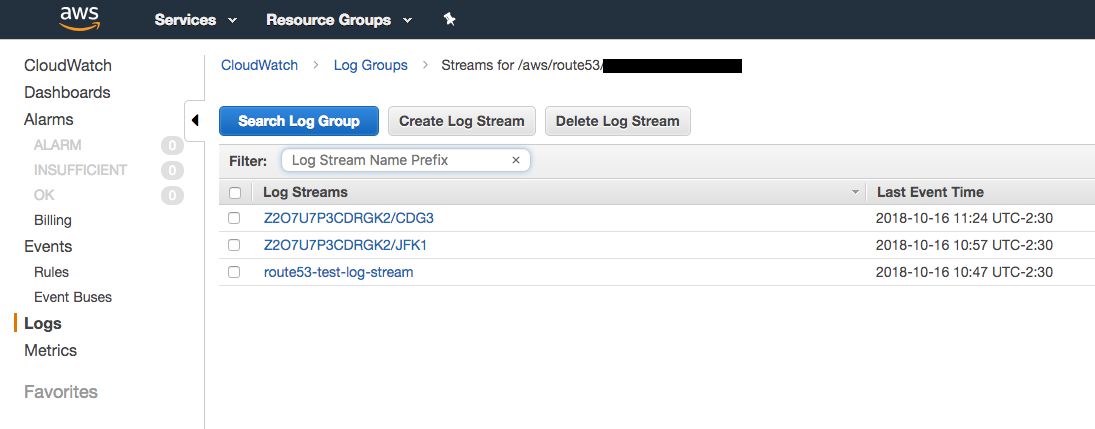The height and width of the screenshot is (429, 1095).
Task: Select CloudWatch in the sidebar
Action: pyautogui.click(x=68, y=66)
